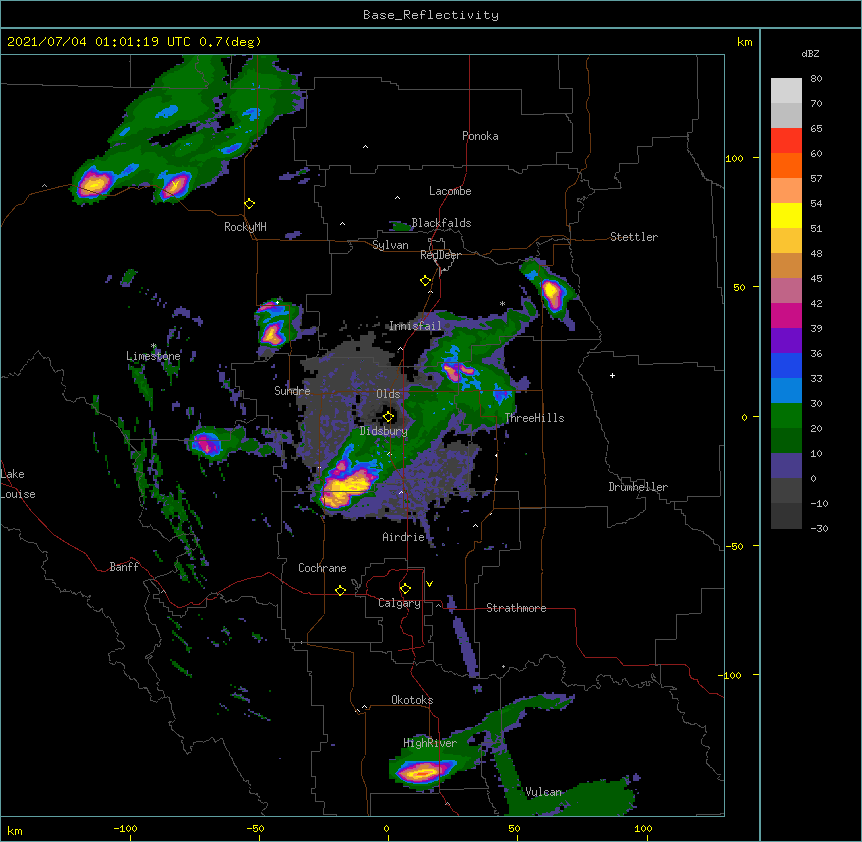Click the storm cell below HighRiver label
This screenshot has height=842, width=862.
(424, 772)
